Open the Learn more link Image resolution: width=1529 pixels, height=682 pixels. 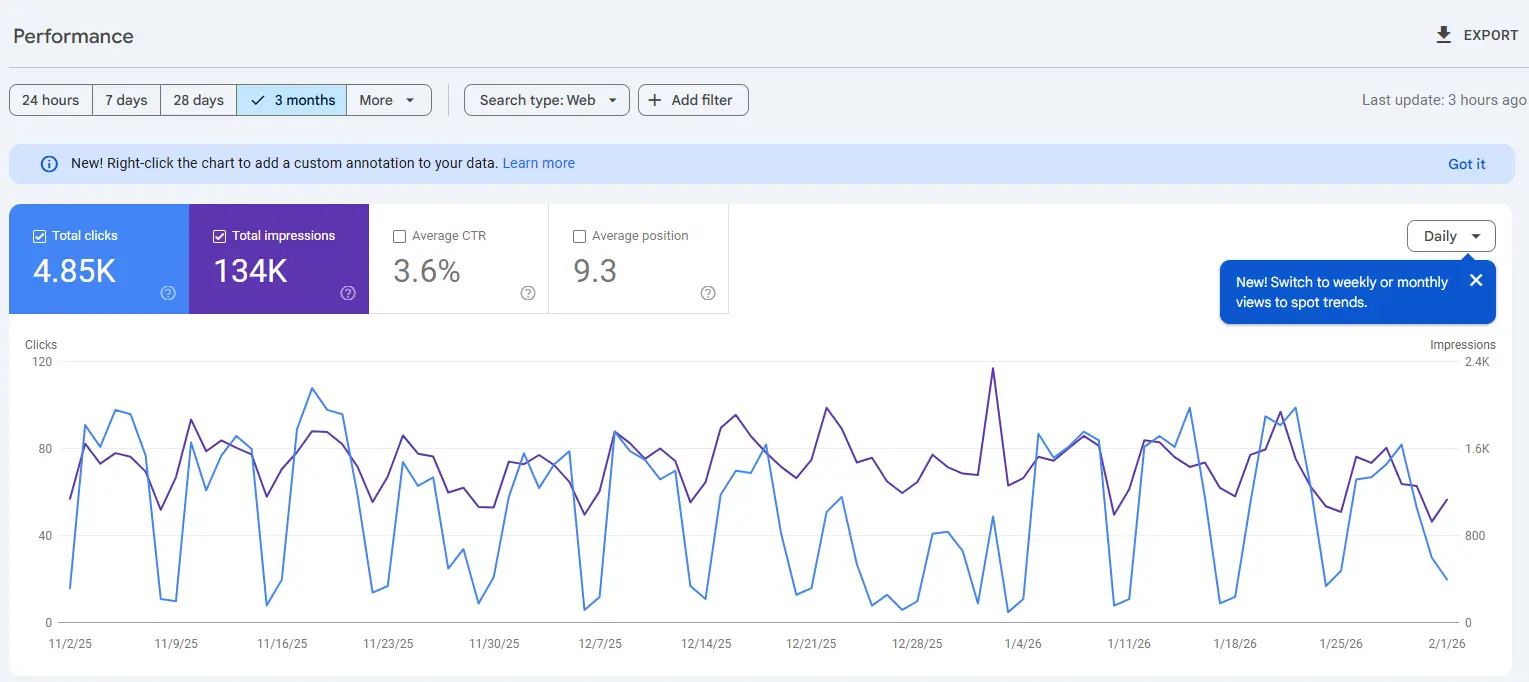coord(538,163)
